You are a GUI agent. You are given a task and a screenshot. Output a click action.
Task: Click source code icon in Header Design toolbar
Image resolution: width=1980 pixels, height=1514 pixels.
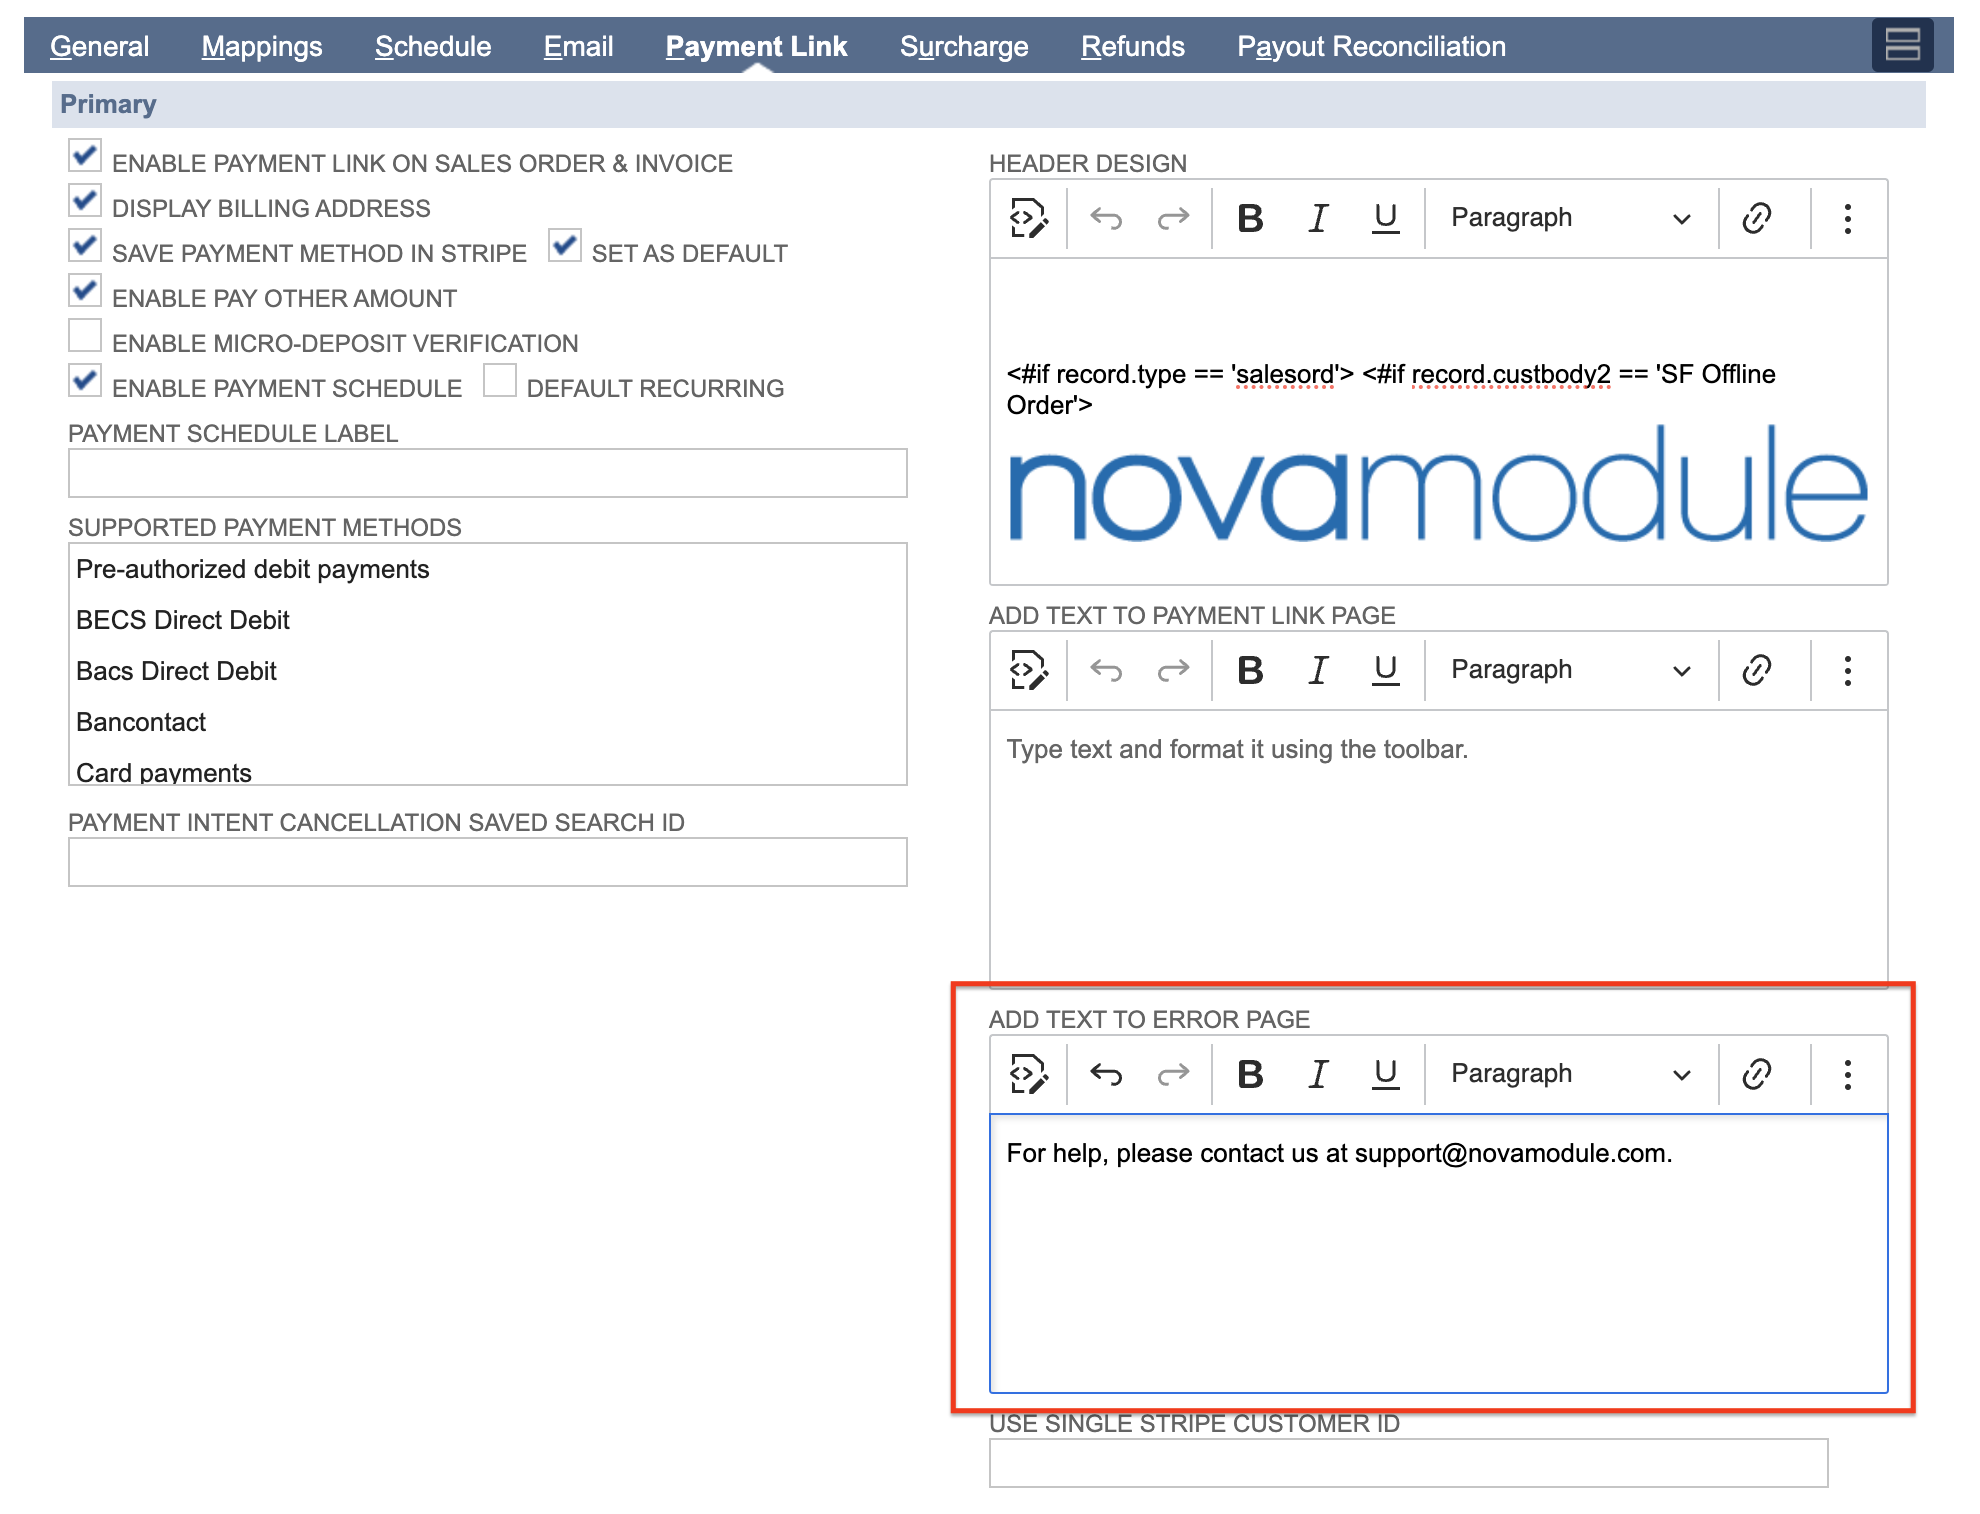[x=1028, y=218]
